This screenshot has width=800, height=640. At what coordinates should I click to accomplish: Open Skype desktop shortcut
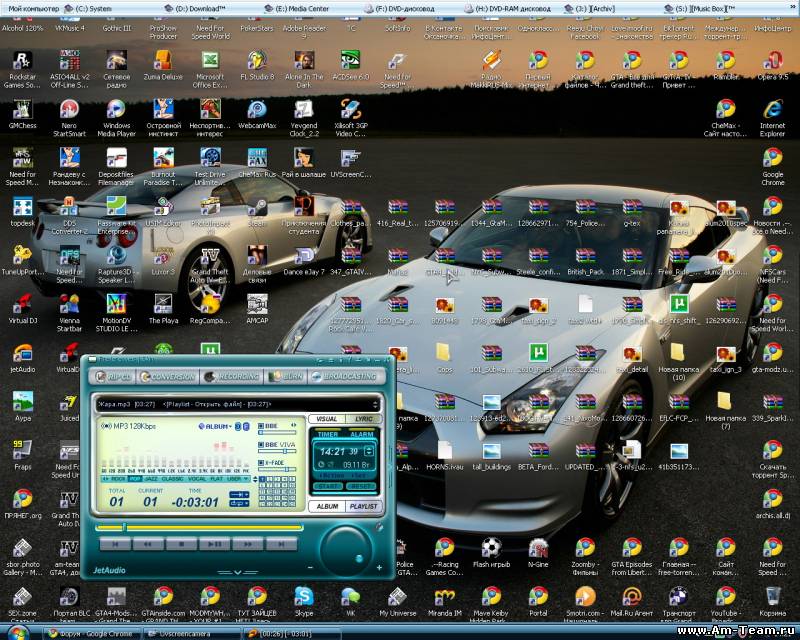[304, 601]
